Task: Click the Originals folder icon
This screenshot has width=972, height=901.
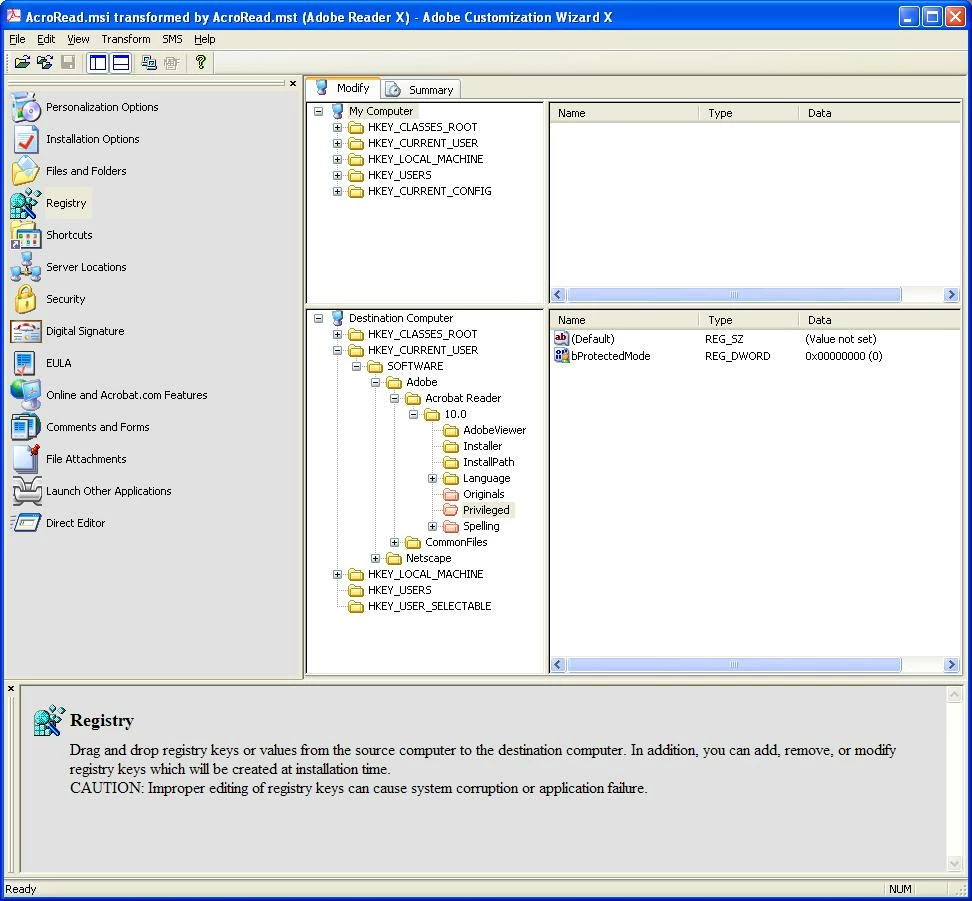Action: pos(451,494)
